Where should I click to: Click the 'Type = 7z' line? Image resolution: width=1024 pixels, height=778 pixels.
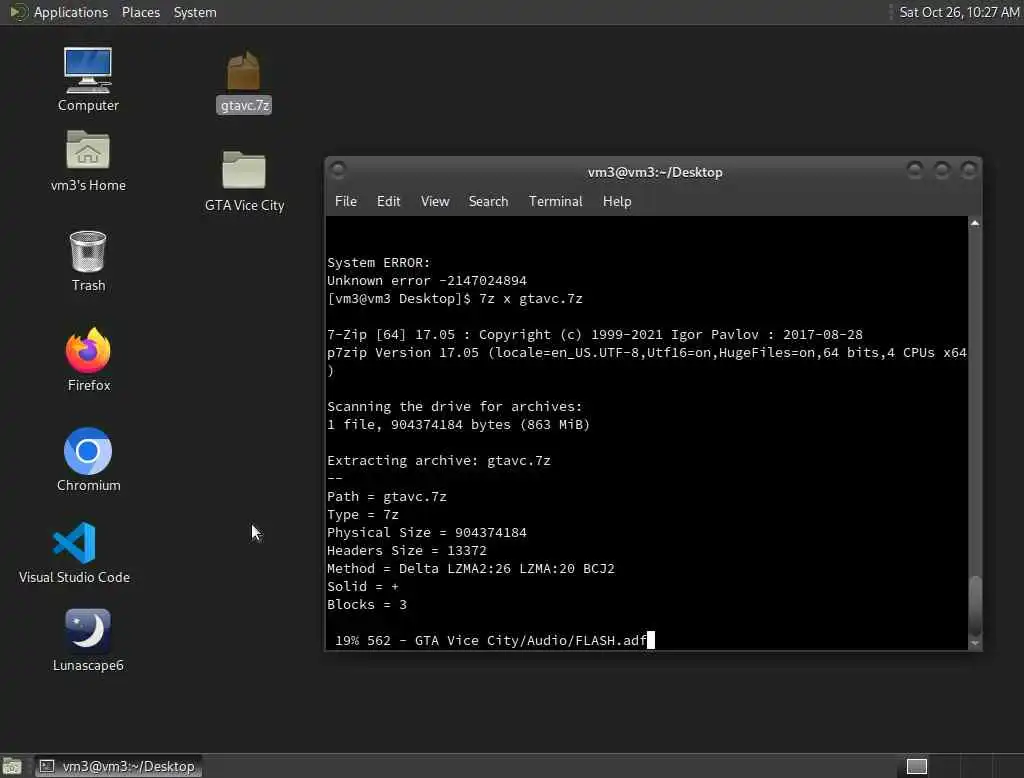(x=362, y=515)
